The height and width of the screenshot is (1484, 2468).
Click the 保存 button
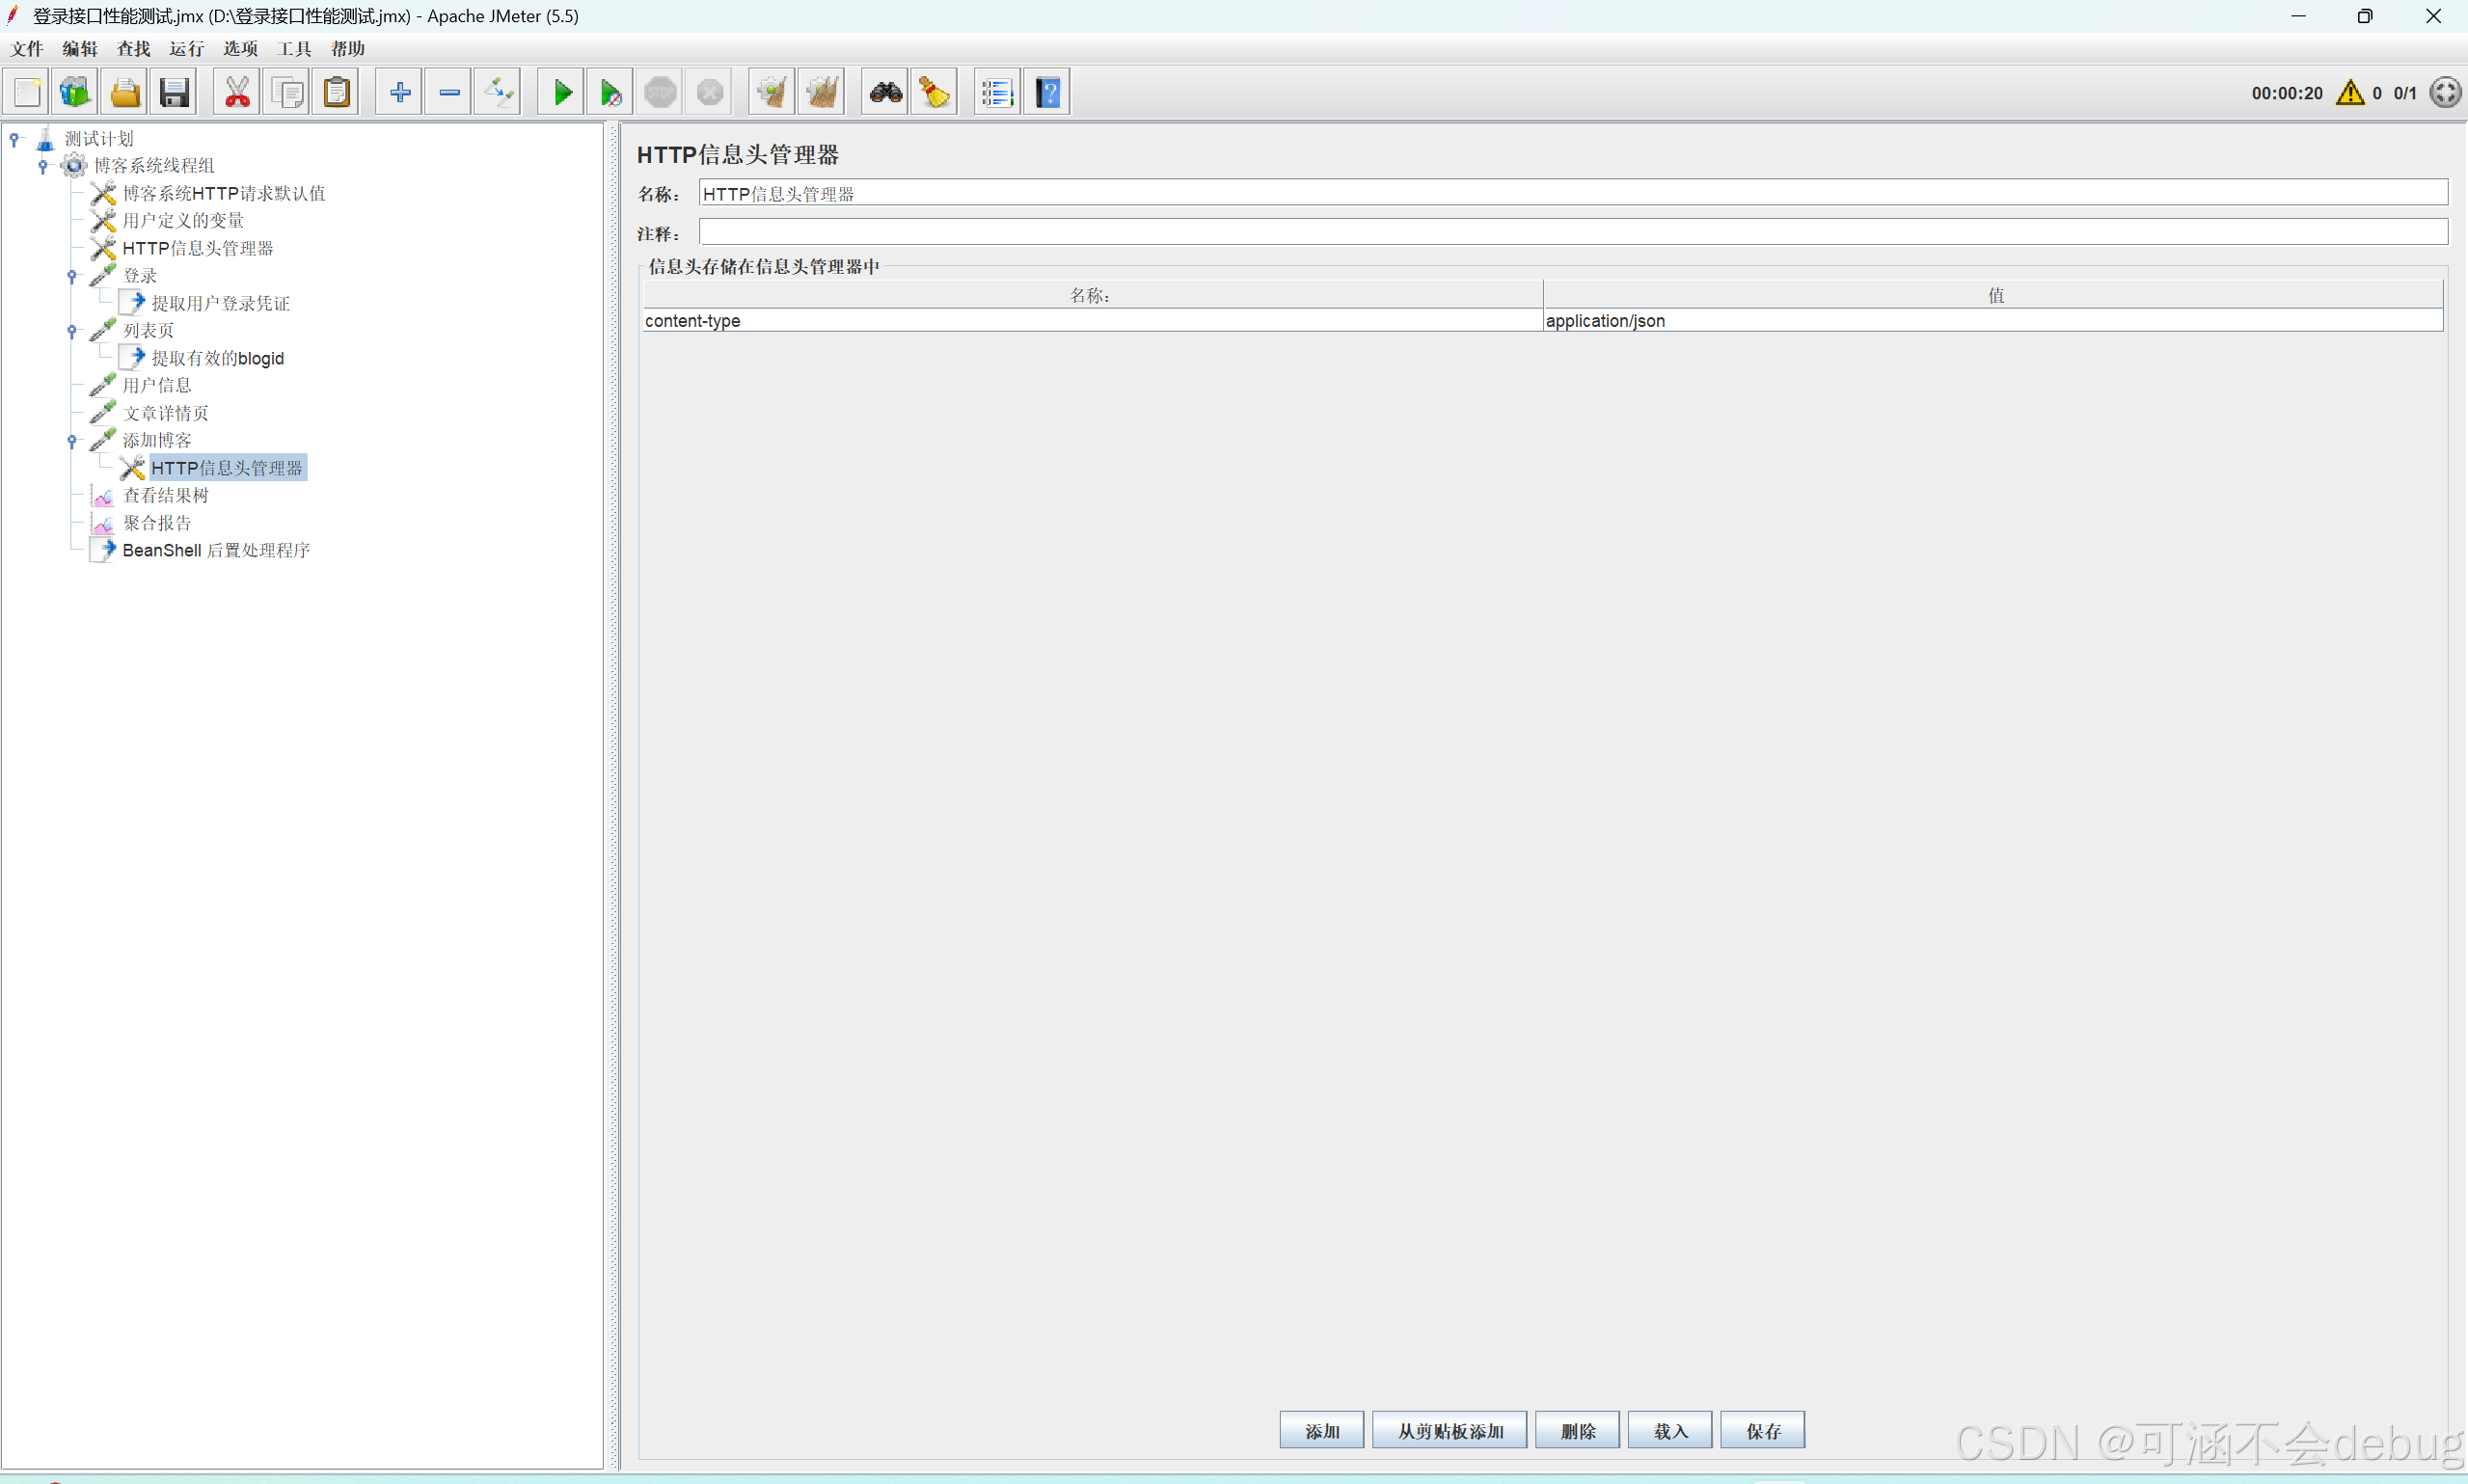point(1763,1430)
